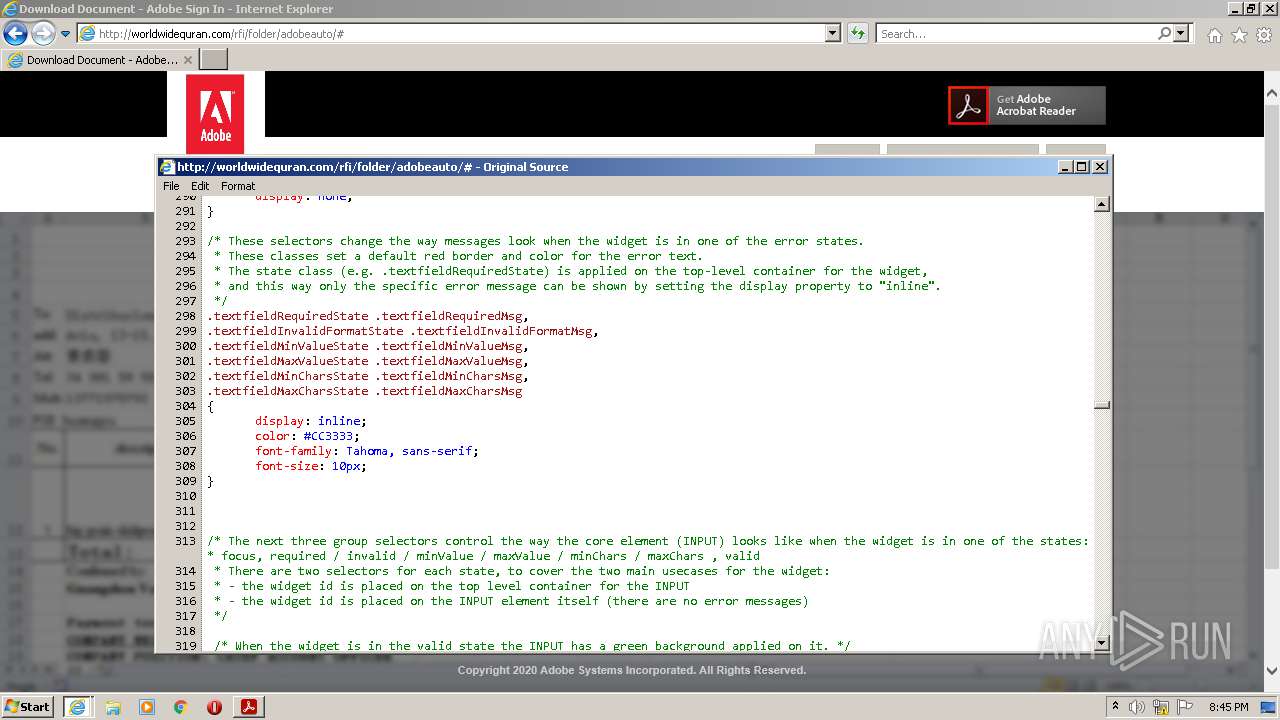Click the Copyright 2020 Adobe Systems footer text

point(632,670)
